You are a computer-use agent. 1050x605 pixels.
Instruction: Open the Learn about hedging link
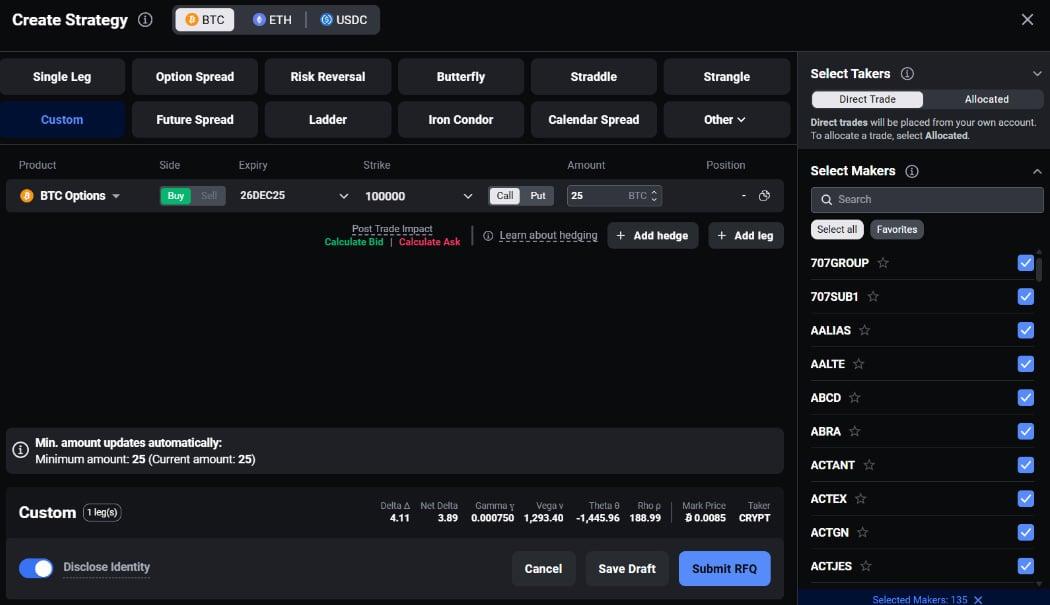coord(548,236)
